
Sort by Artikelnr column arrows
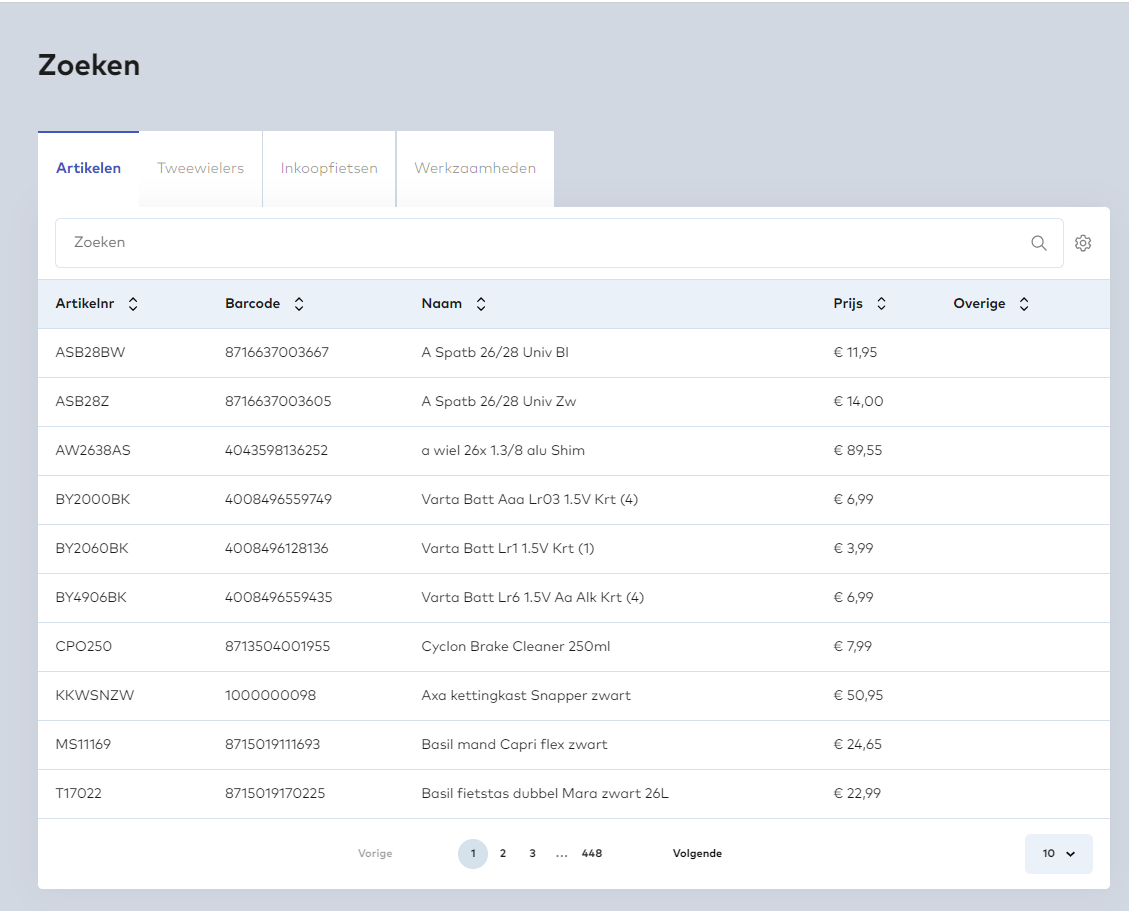133,304
